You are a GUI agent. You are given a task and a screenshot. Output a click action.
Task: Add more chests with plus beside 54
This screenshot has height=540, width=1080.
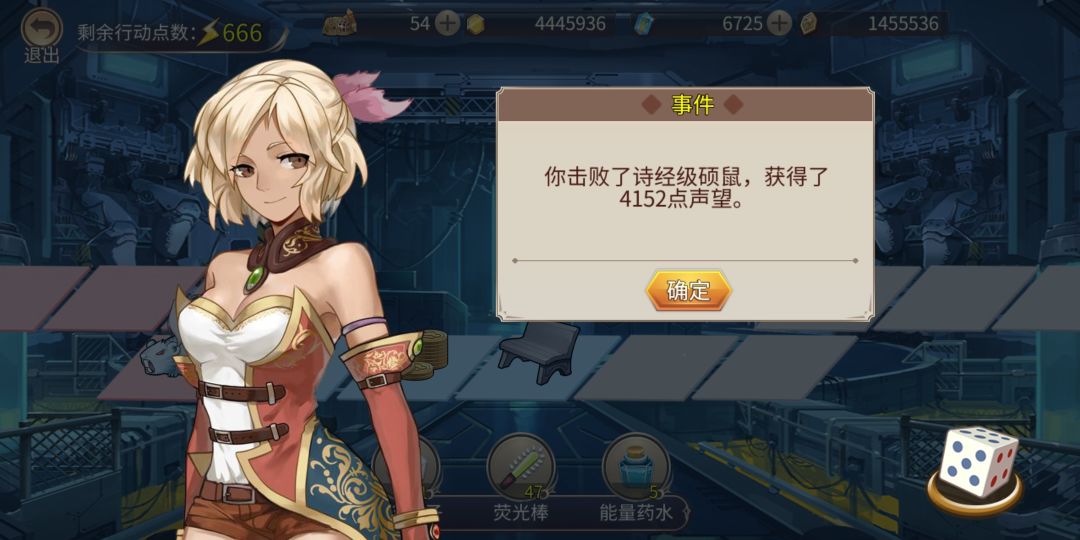[x=448, y=24]
